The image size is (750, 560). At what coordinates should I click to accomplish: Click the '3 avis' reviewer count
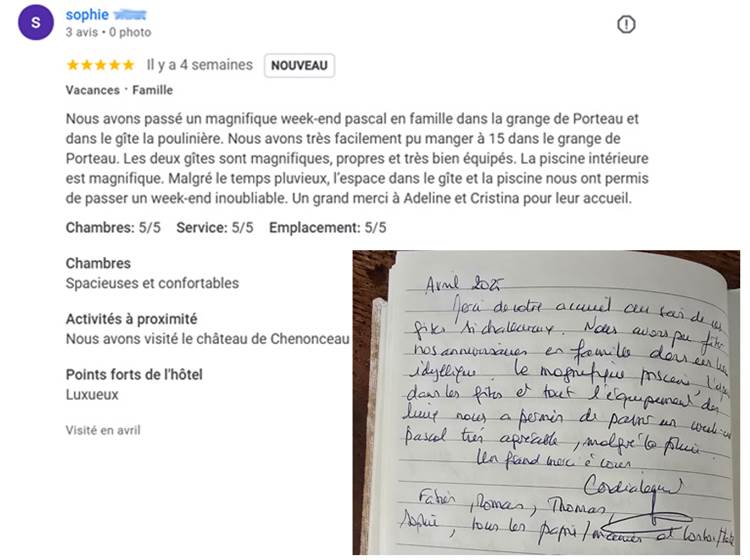point(81,32)
